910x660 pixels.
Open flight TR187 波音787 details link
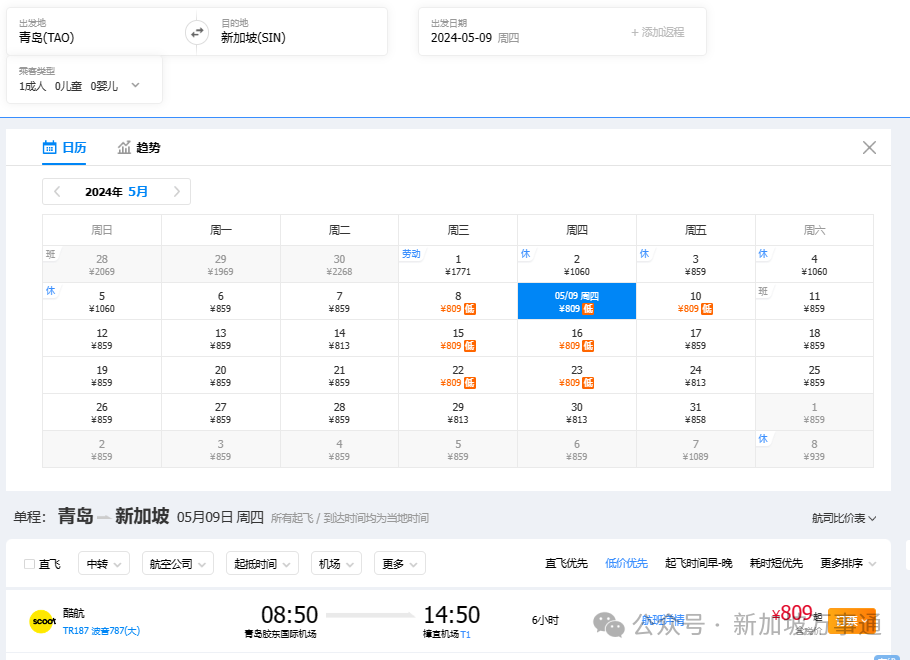tap(101, 630)
